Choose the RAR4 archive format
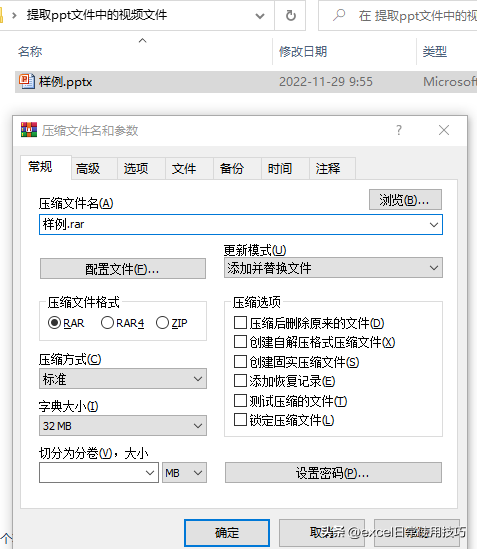Viewport: 477px width, 549px height. 107,323
